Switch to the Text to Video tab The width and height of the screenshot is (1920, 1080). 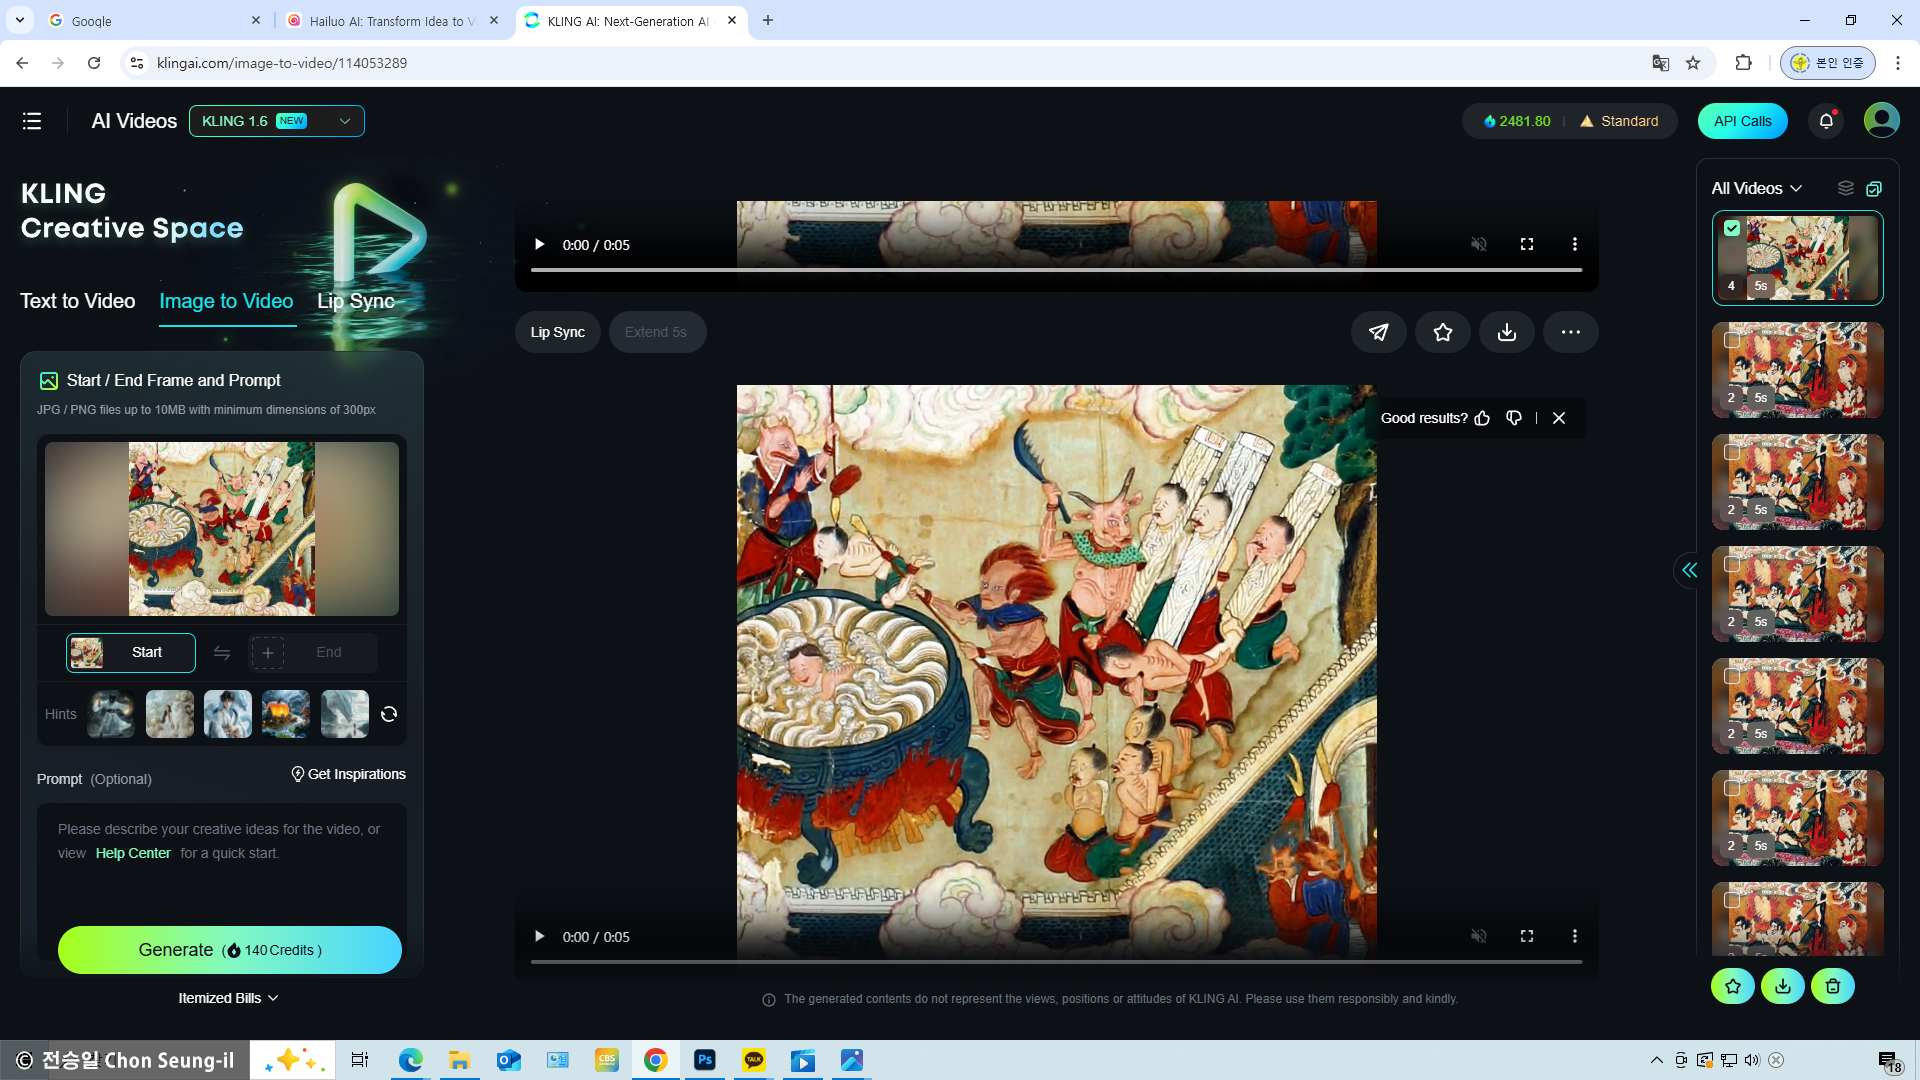tap(77, 301)
